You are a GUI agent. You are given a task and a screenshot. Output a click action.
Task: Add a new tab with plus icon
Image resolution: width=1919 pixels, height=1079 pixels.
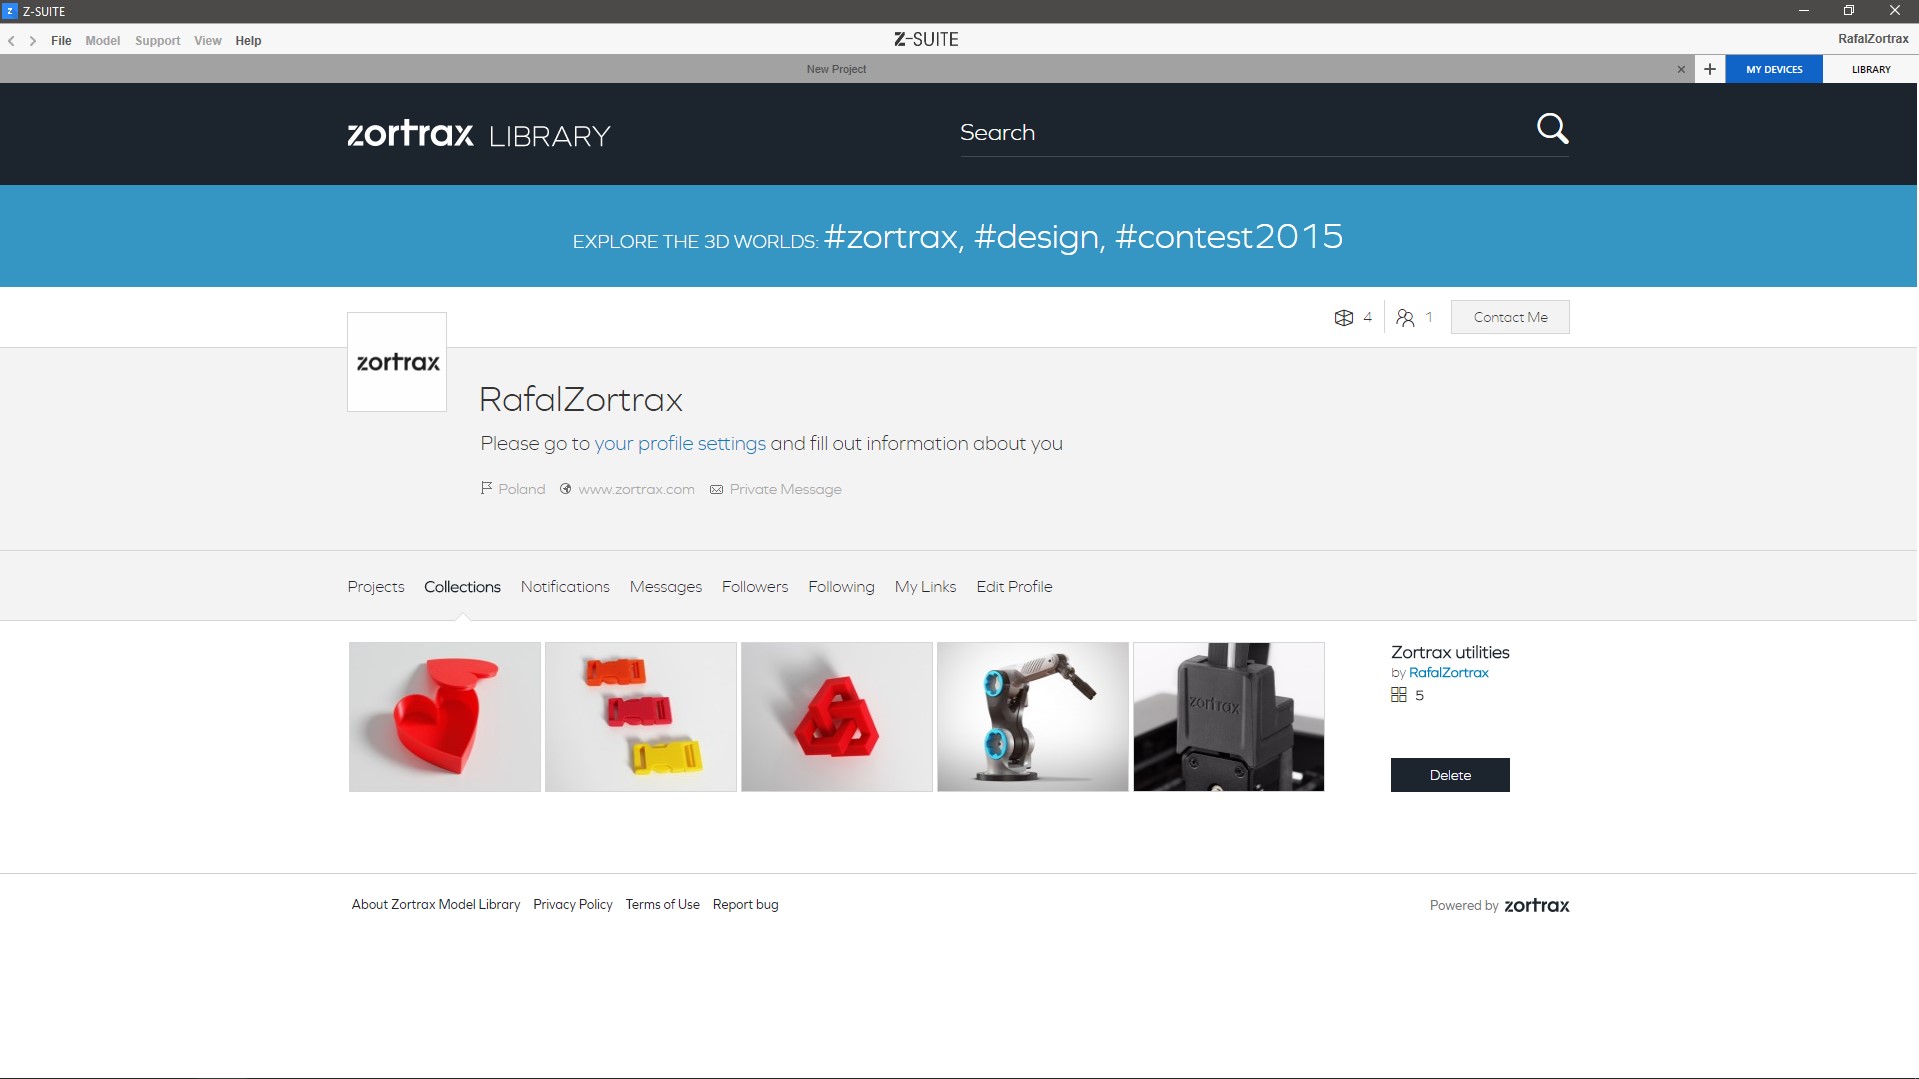pyautogui.click(x=1709, y=69)
